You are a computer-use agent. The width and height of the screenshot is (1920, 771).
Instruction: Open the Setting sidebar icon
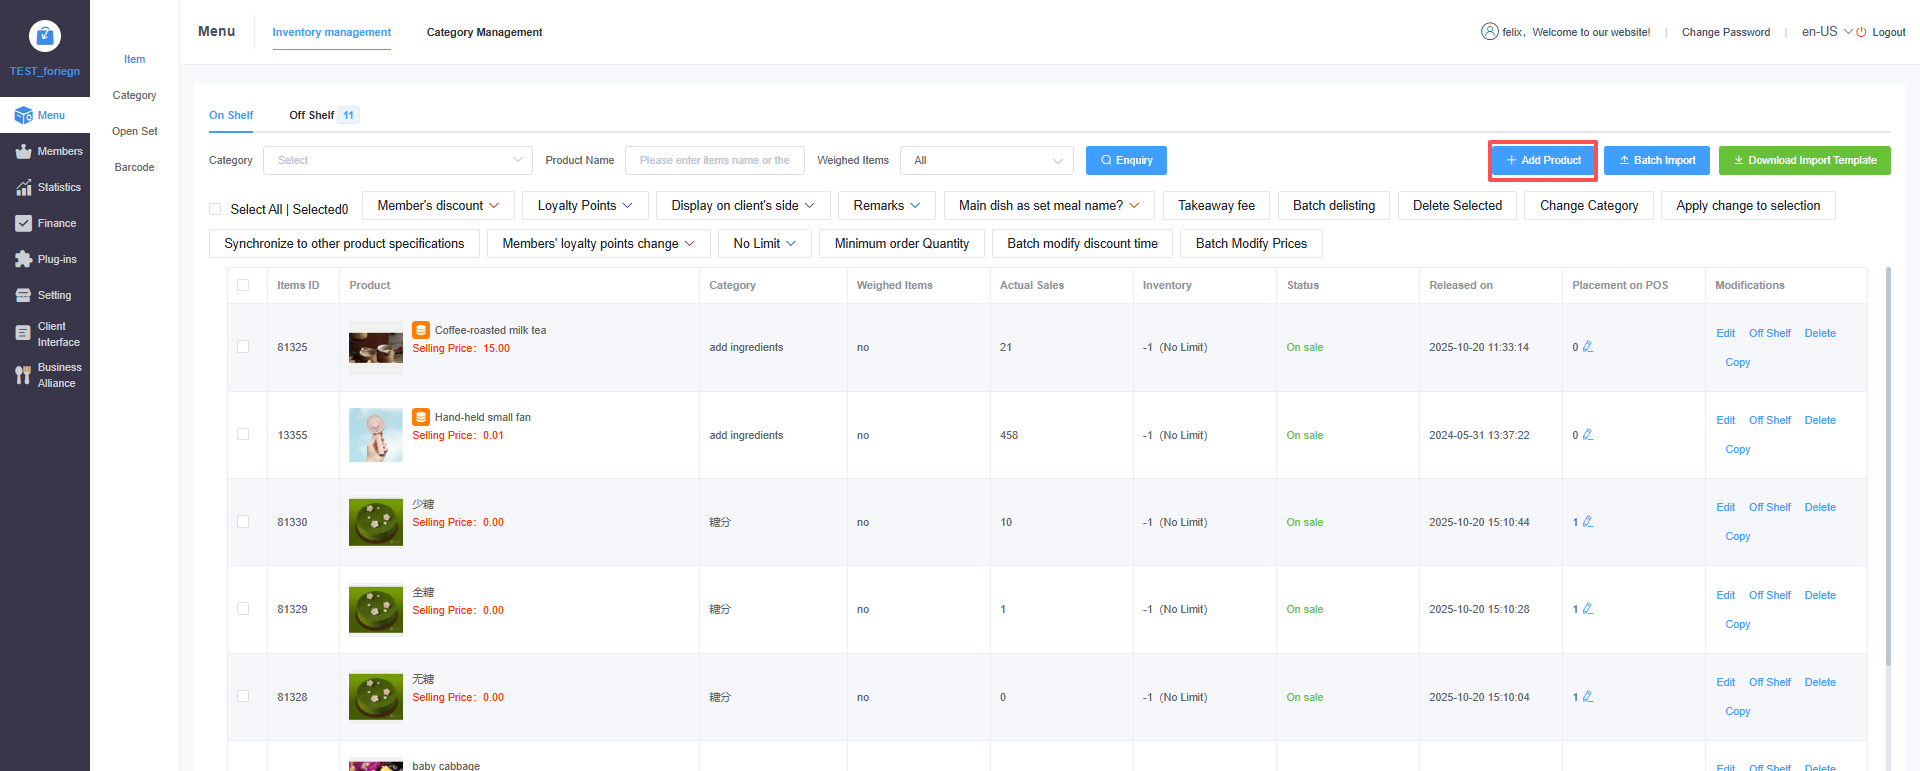click(23, 296)
